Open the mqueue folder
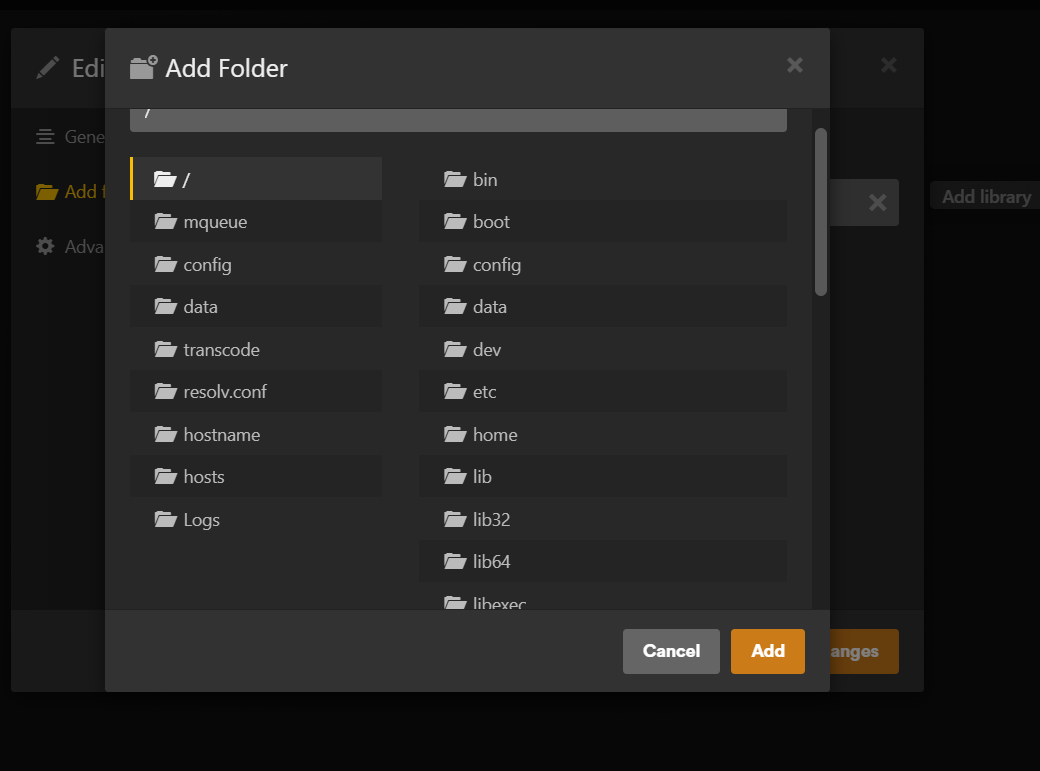This screenshot has width=1040, height=771. point(256,221)
